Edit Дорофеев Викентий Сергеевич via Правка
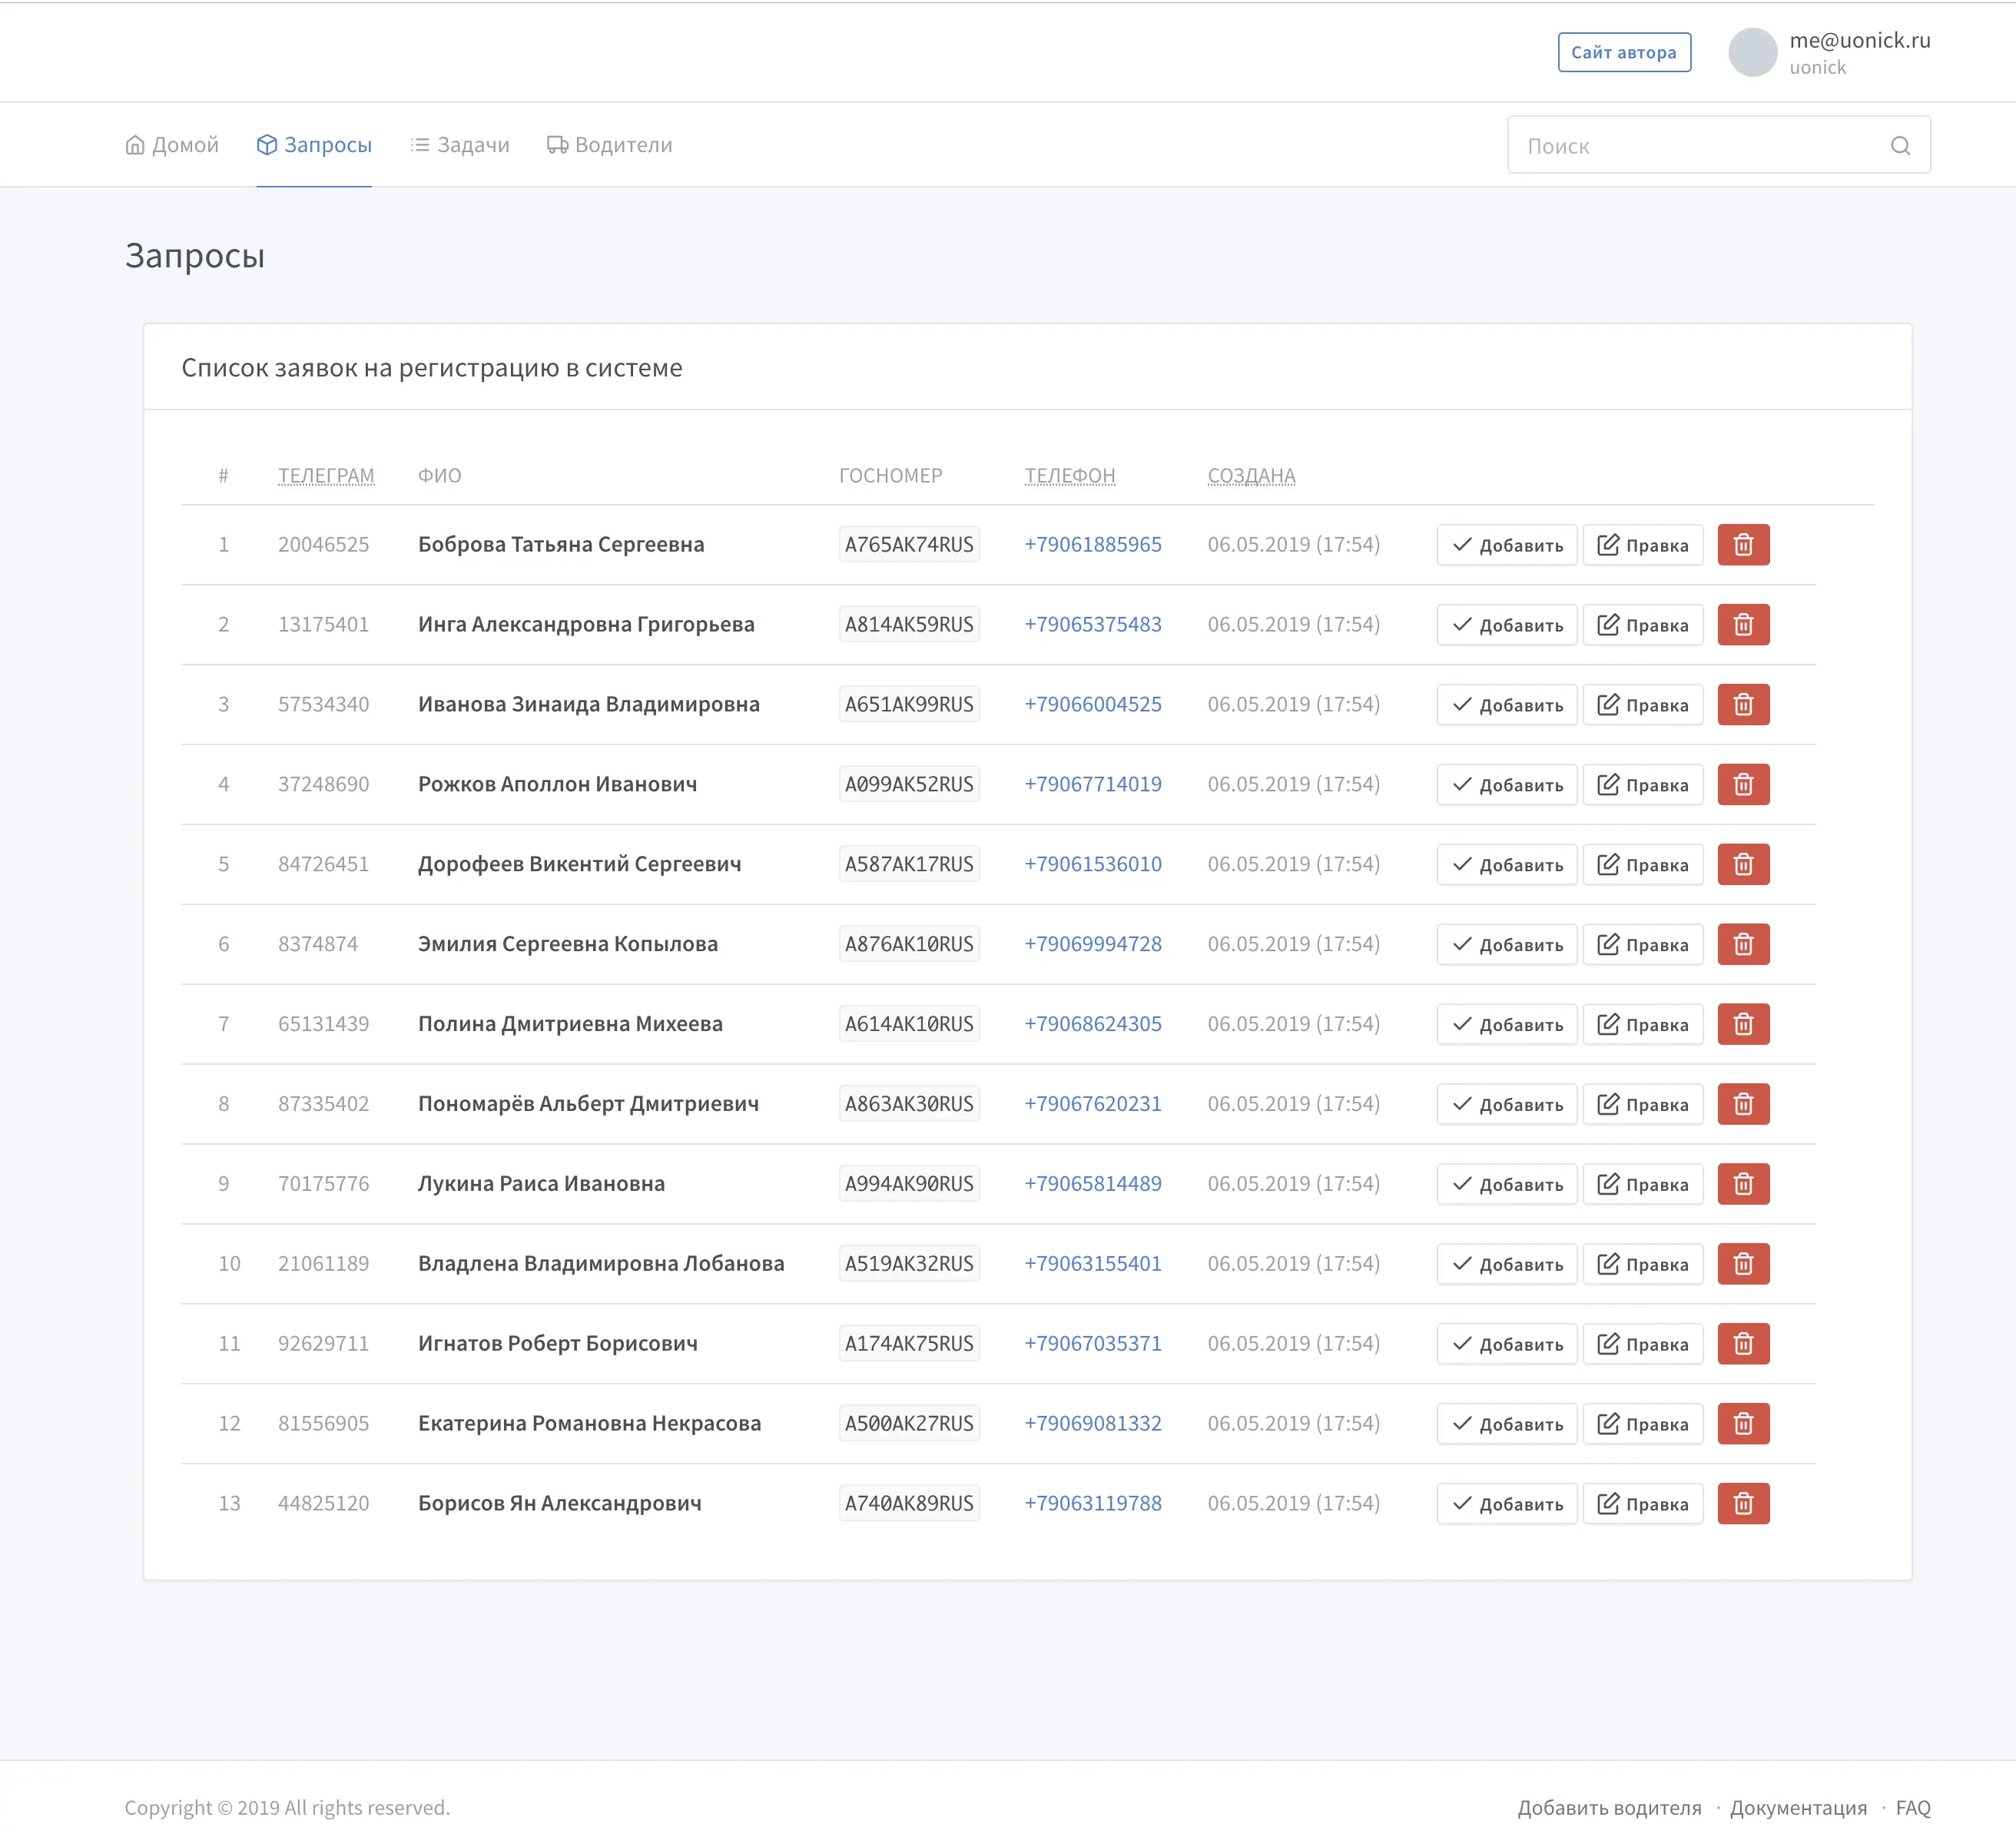 point(1642,865)
